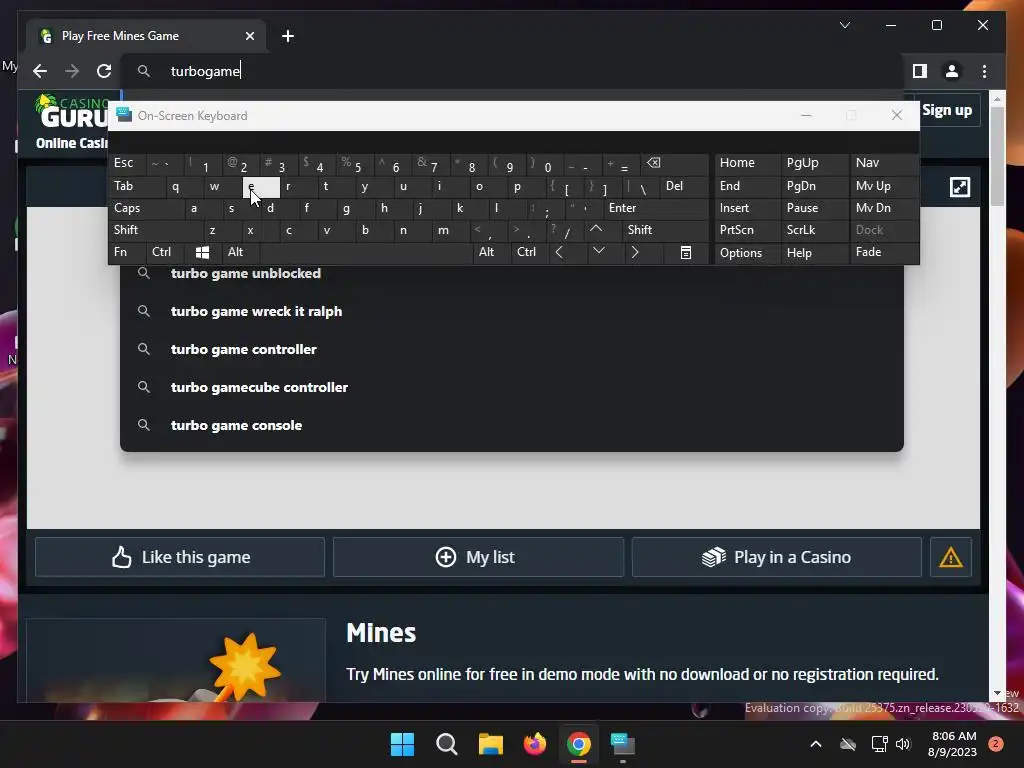Select suggestion turbo game controller
The height and width of the screenshot is (768, 1024).
pos(512,349)
